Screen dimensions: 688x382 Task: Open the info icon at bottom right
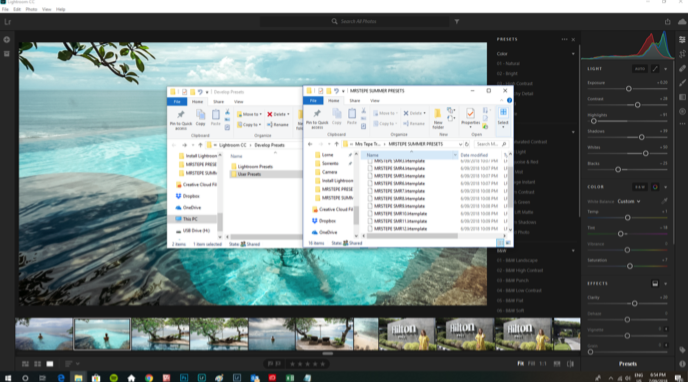[682, 364]
